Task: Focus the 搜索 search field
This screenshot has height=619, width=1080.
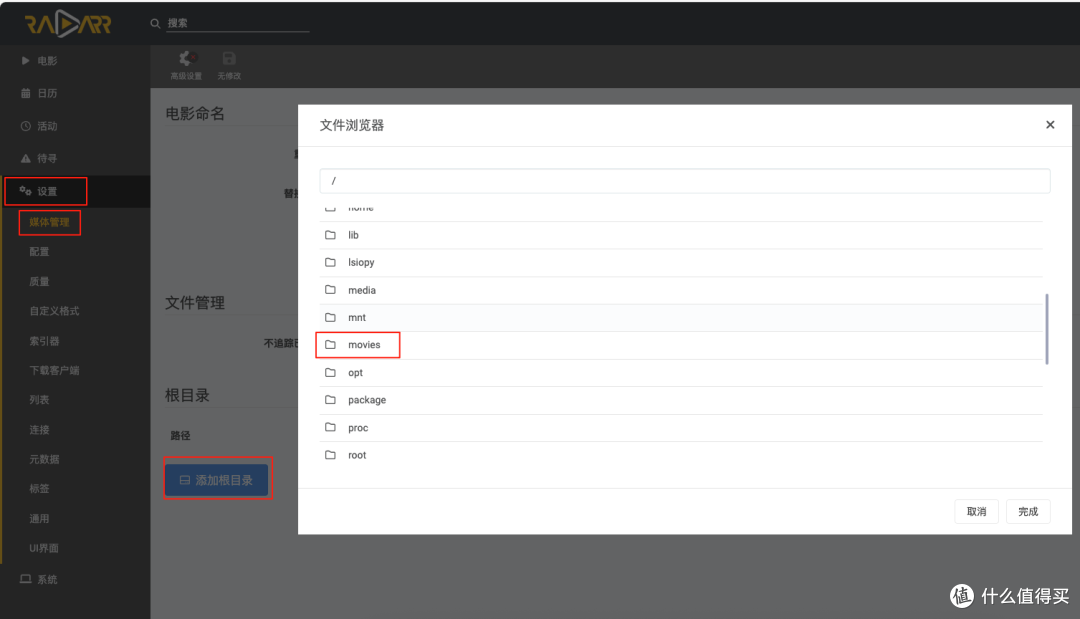Action: [238, 23]
